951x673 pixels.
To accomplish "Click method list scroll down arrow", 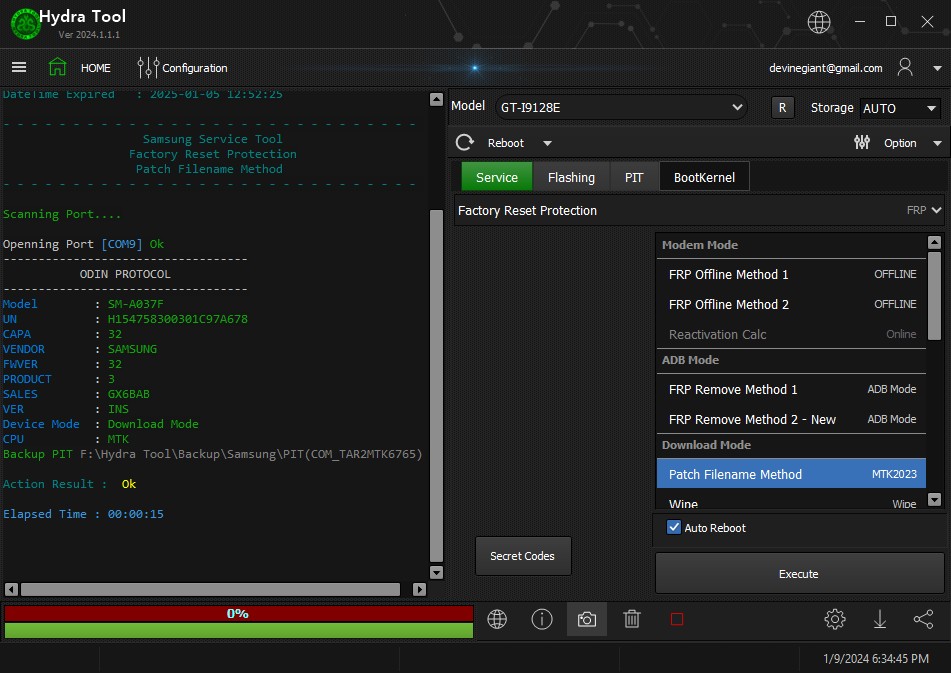I will coord(935,500).
